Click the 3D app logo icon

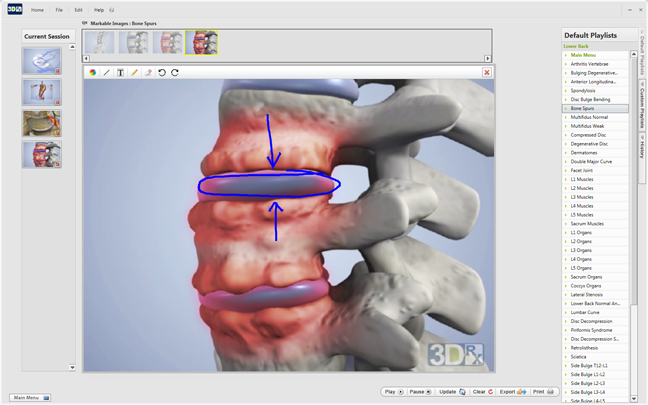pos(15,10)
